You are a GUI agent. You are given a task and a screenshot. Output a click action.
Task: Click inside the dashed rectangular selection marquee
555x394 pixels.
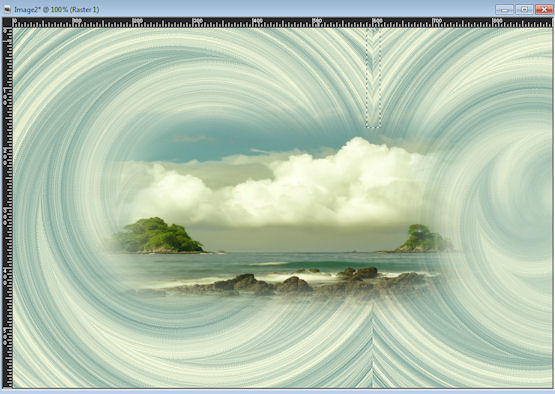pos(373,79)
